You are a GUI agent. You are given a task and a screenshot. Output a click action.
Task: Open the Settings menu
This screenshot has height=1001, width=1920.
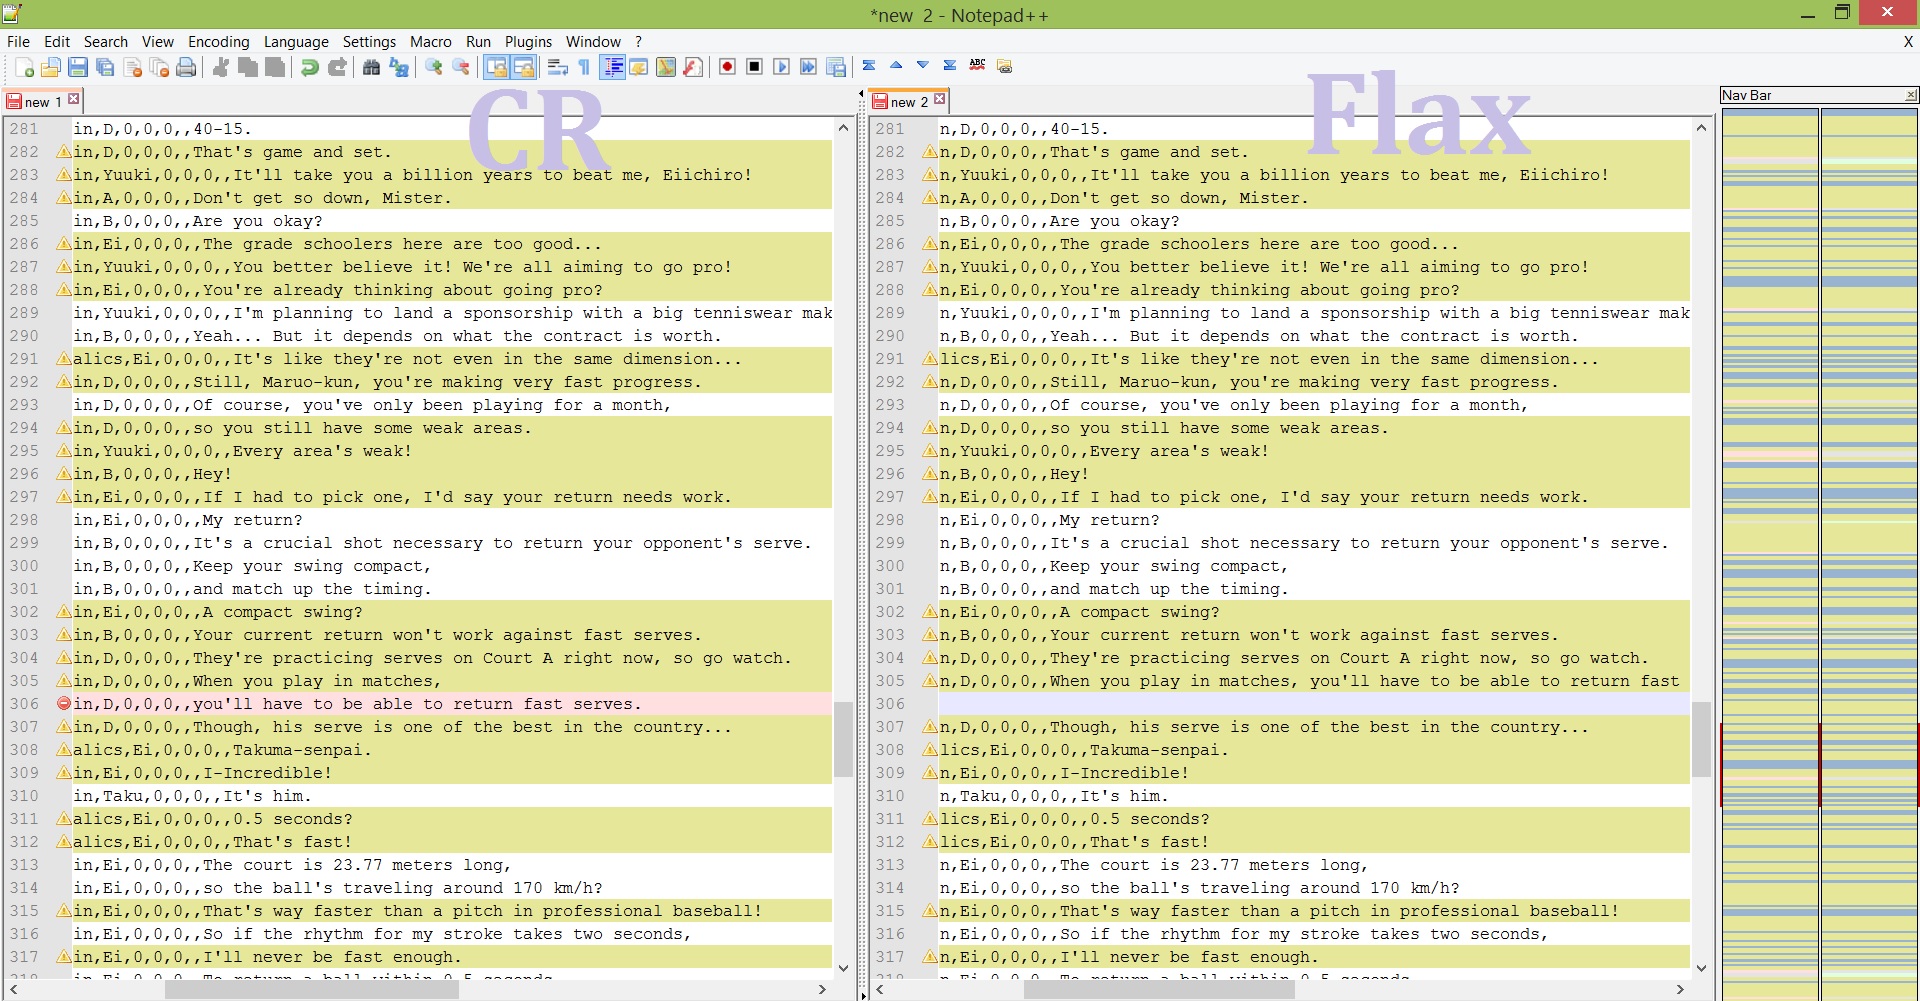coord(369,42)
